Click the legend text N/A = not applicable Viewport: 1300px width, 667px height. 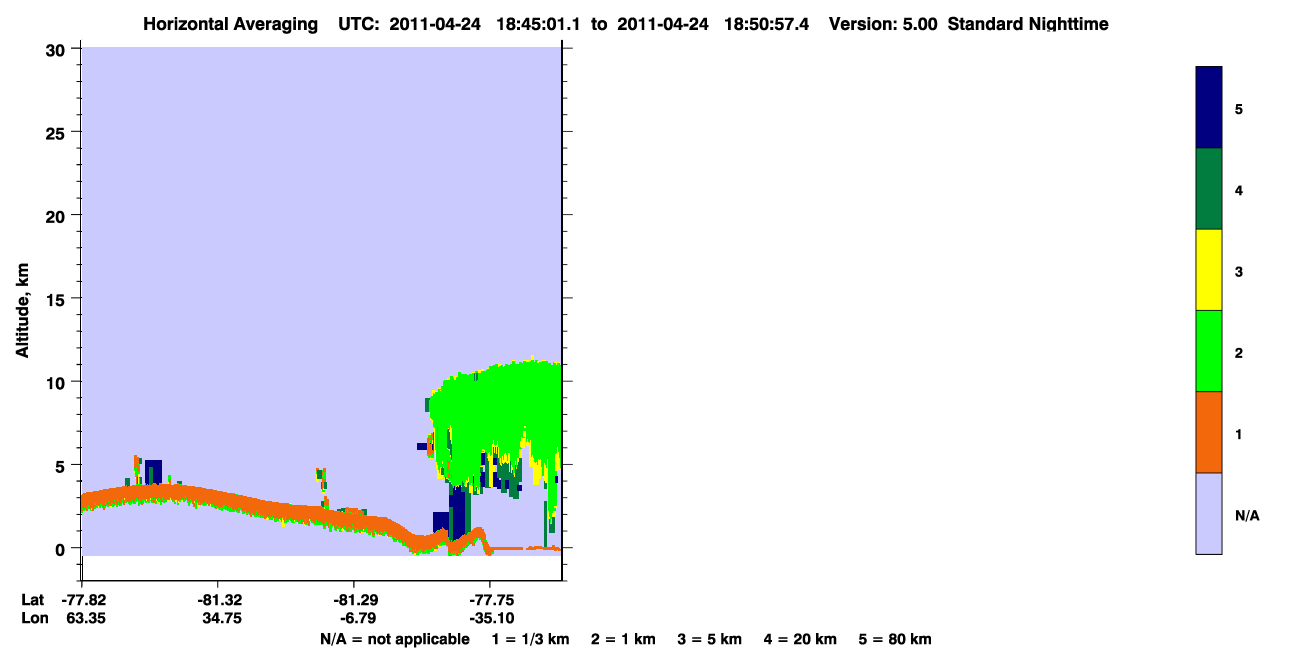[394, 639]
